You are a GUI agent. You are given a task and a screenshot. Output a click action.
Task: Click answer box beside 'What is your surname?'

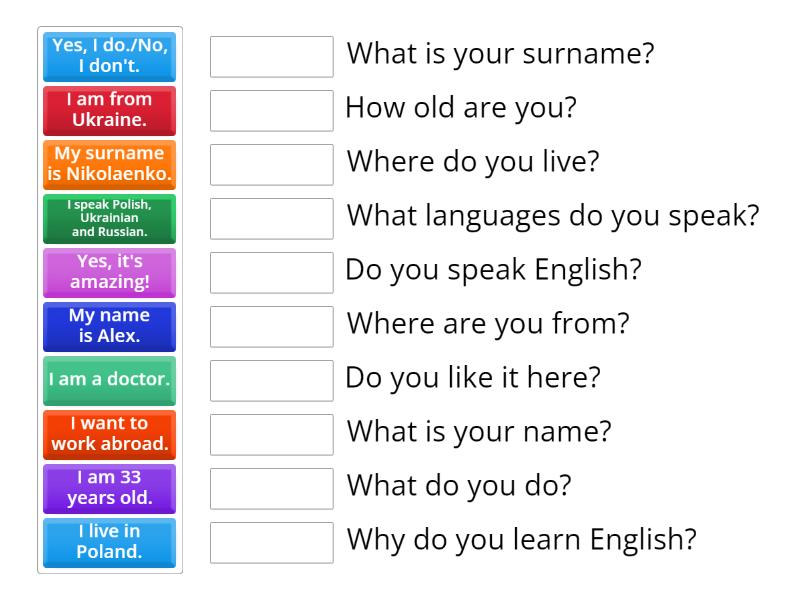pos(272,57)
